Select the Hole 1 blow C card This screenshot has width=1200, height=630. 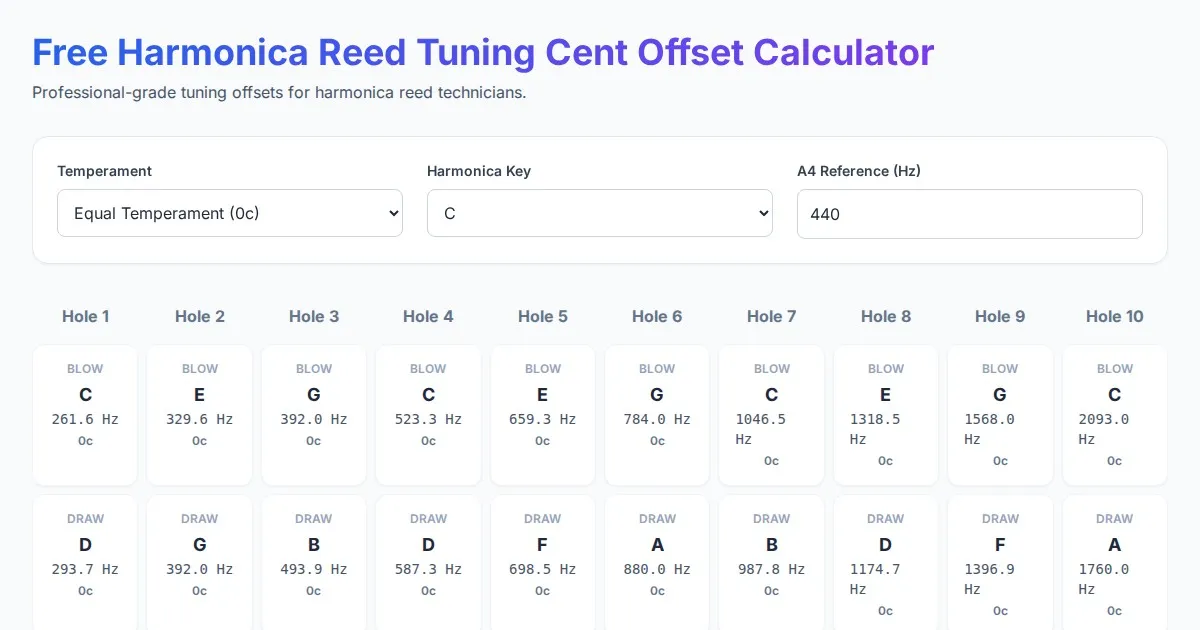coord(85,414)
